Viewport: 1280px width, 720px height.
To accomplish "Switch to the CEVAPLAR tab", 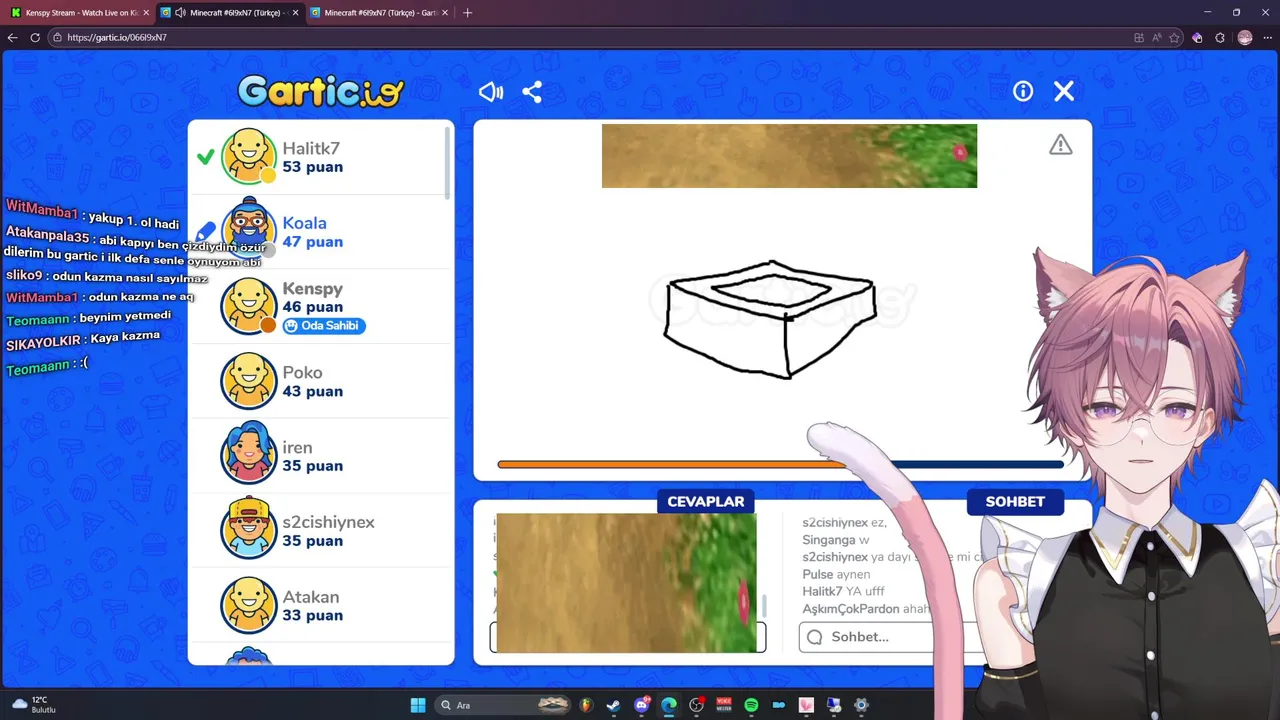I will pos(706,502).
